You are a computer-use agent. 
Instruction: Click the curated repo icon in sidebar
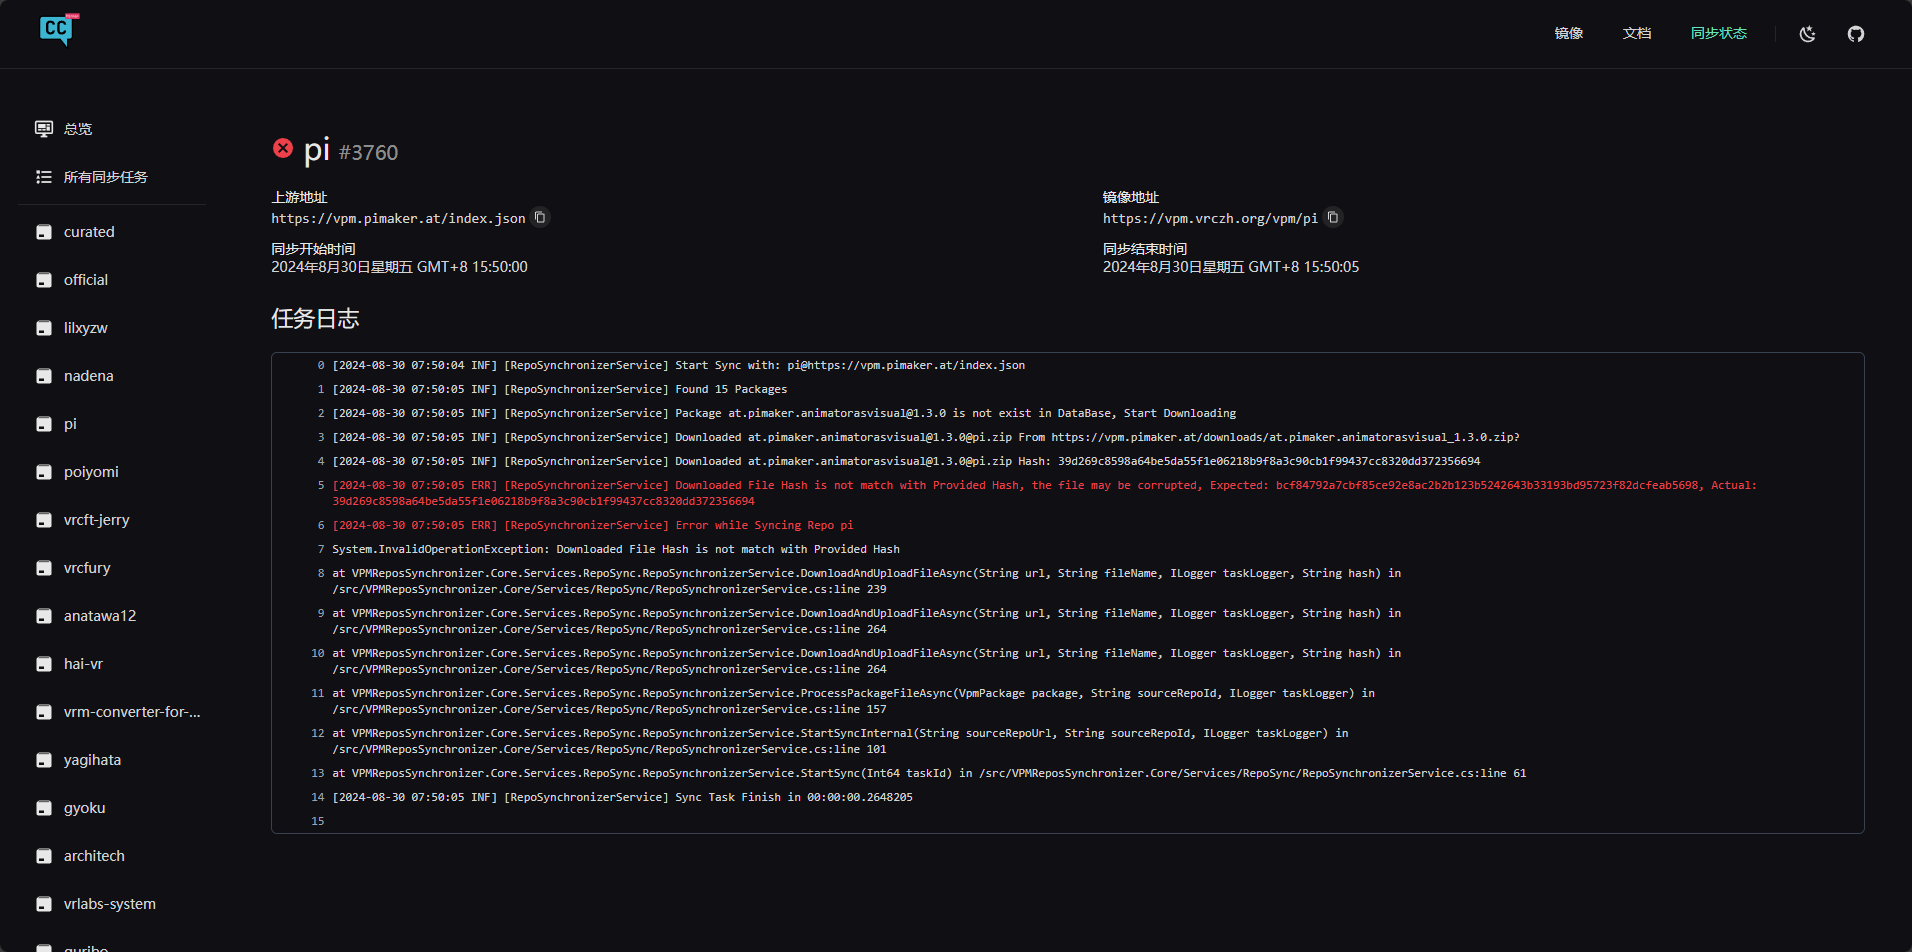click(44, 232)
